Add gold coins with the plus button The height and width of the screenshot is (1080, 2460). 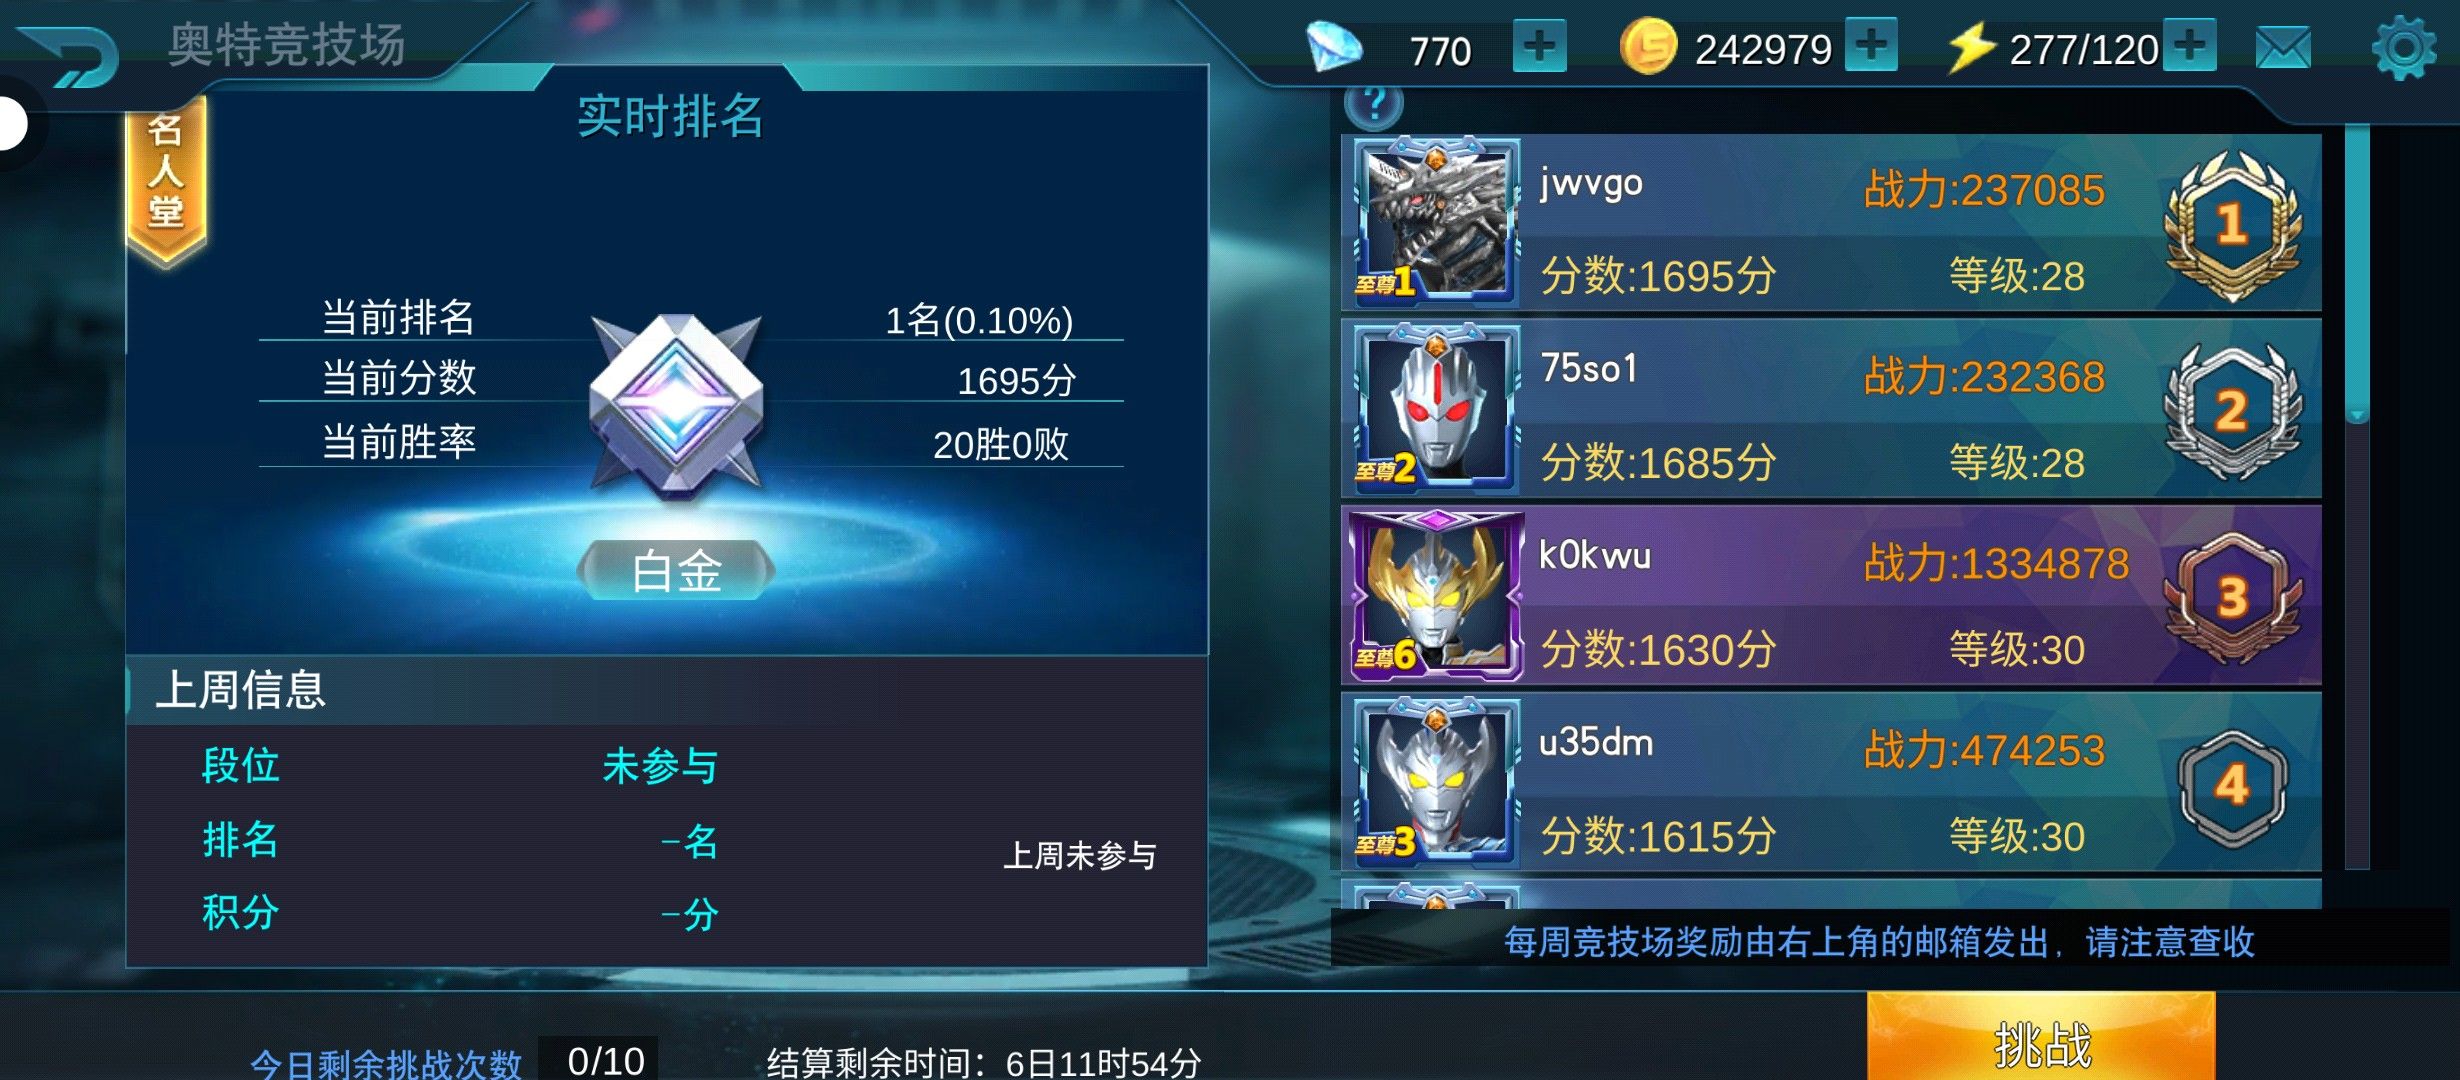(1871, 45)
